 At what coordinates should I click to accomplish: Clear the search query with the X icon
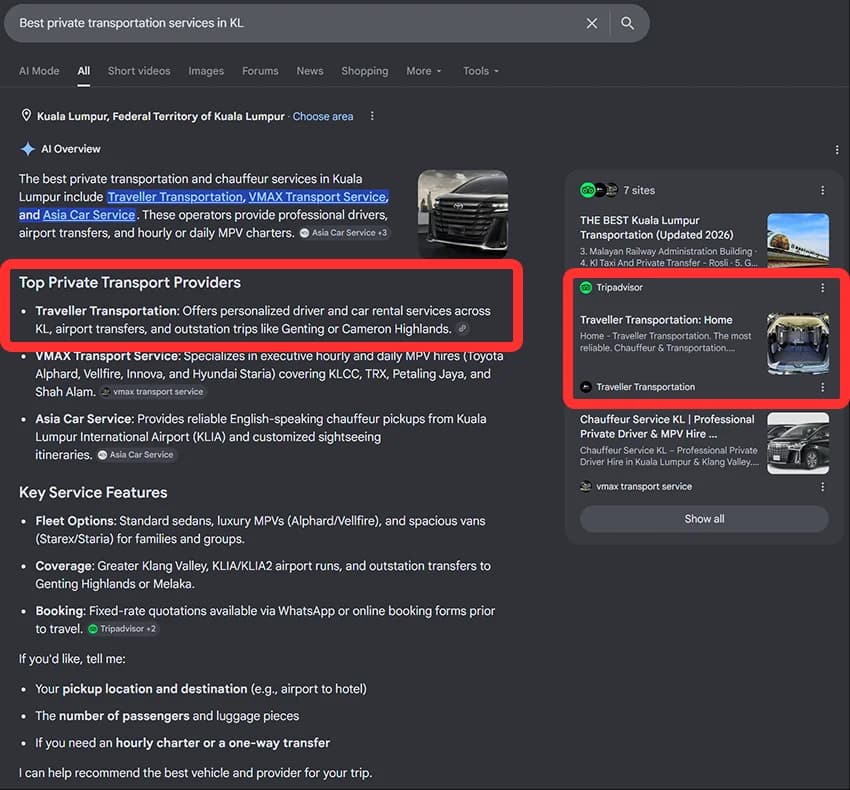coord(591,23)
